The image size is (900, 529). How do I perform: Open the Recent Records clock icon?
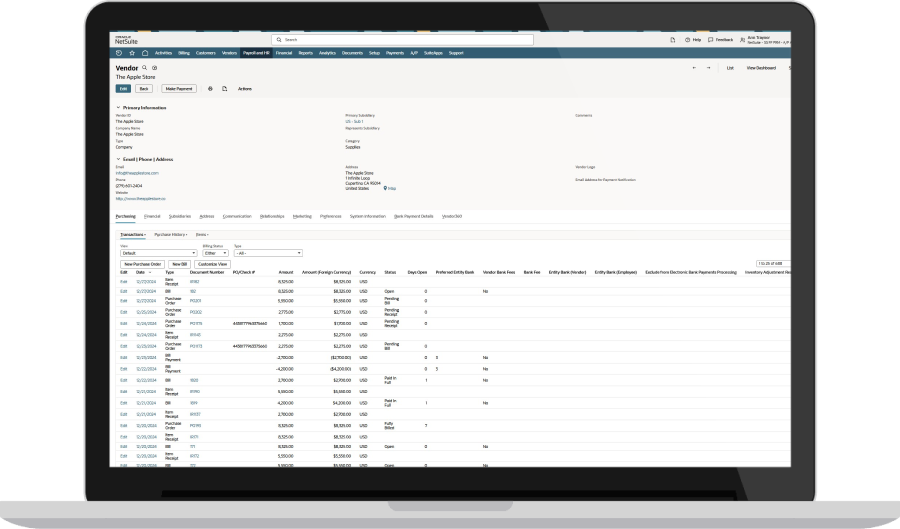(119, 53)
